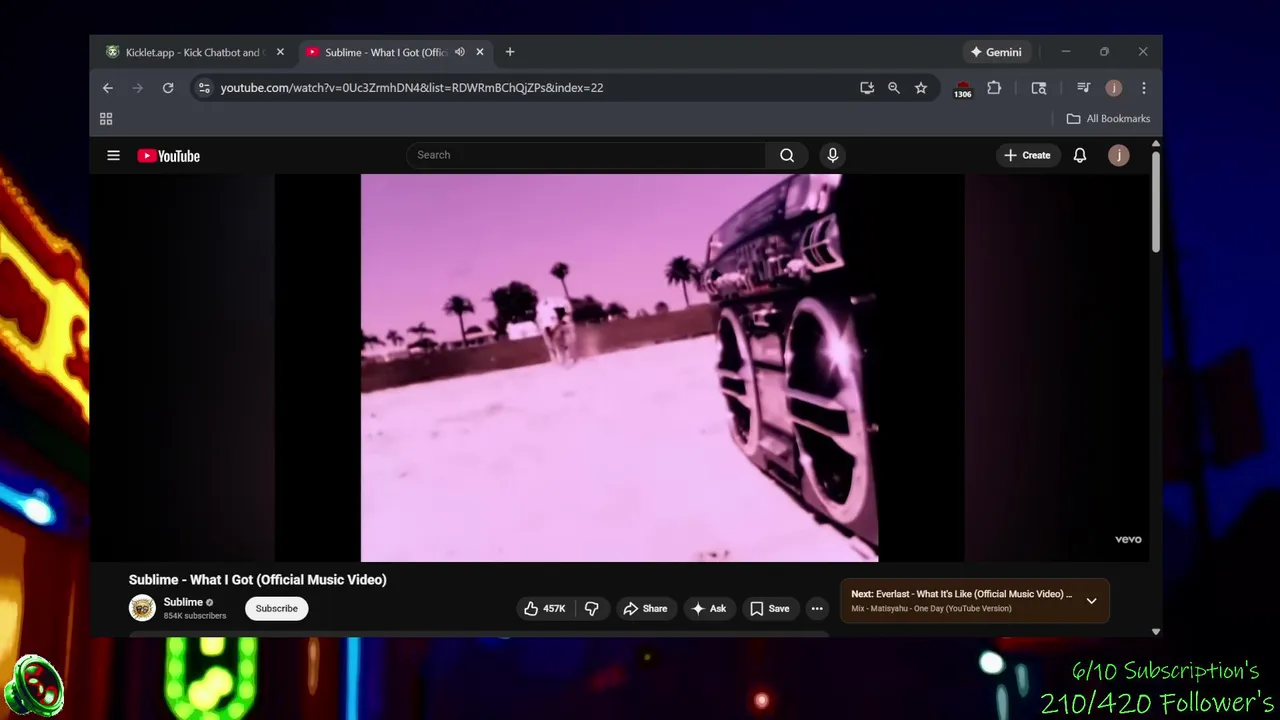Open Gemini in Chrome

[x=995, y=52]
